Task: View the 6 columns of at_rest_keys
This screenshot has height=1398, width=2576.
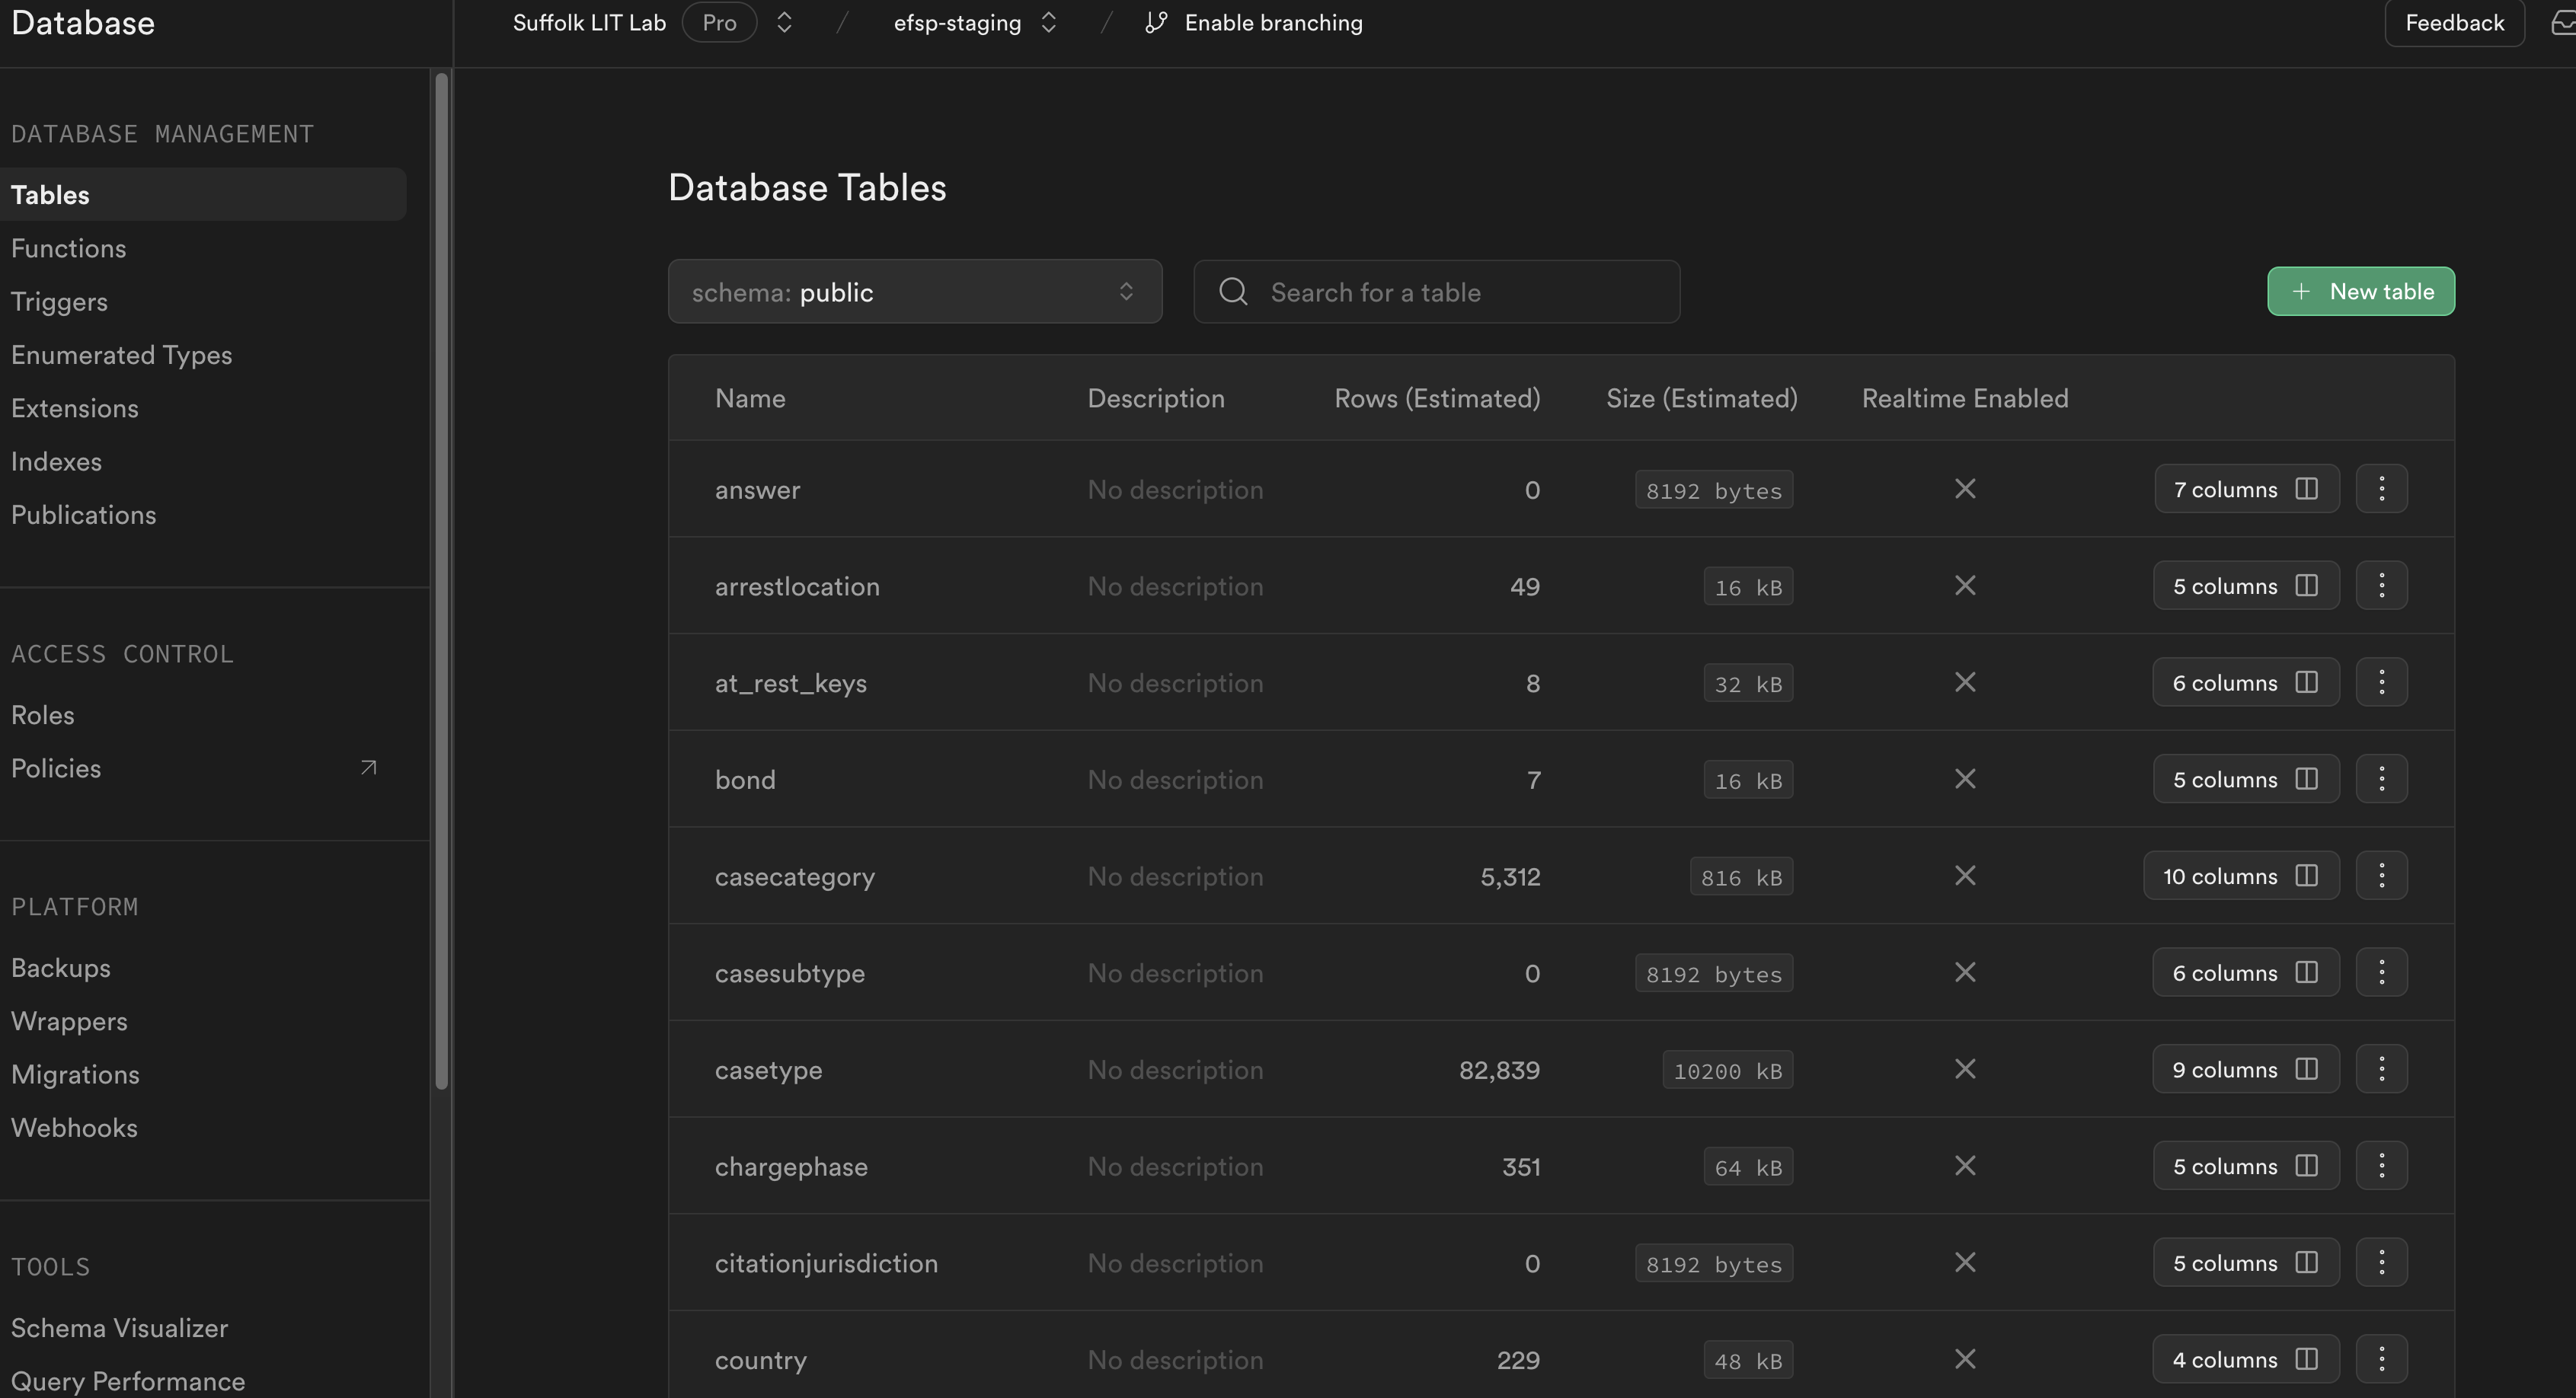Action: click(2246, 682)
